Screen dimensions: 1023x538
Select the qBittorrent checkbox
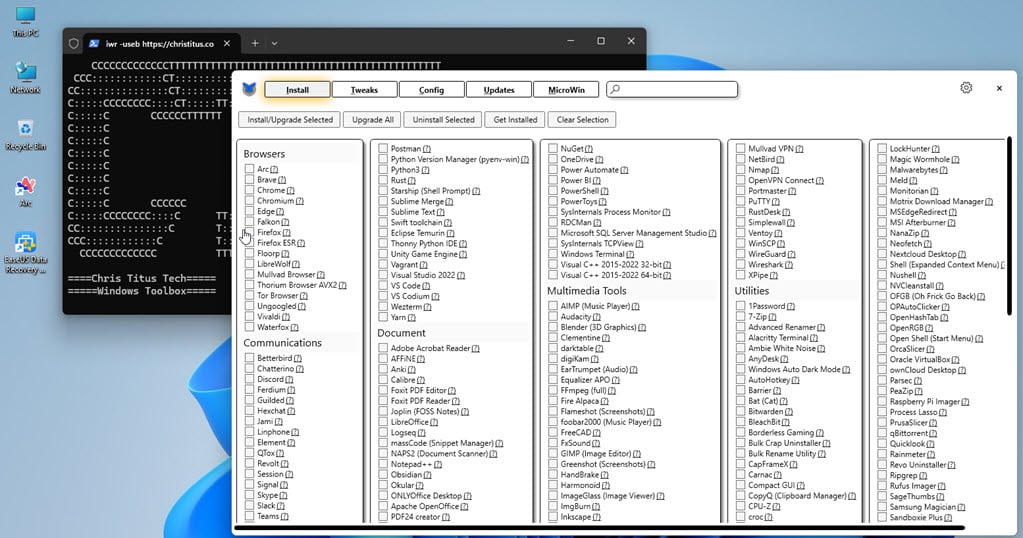pos(882,432)
